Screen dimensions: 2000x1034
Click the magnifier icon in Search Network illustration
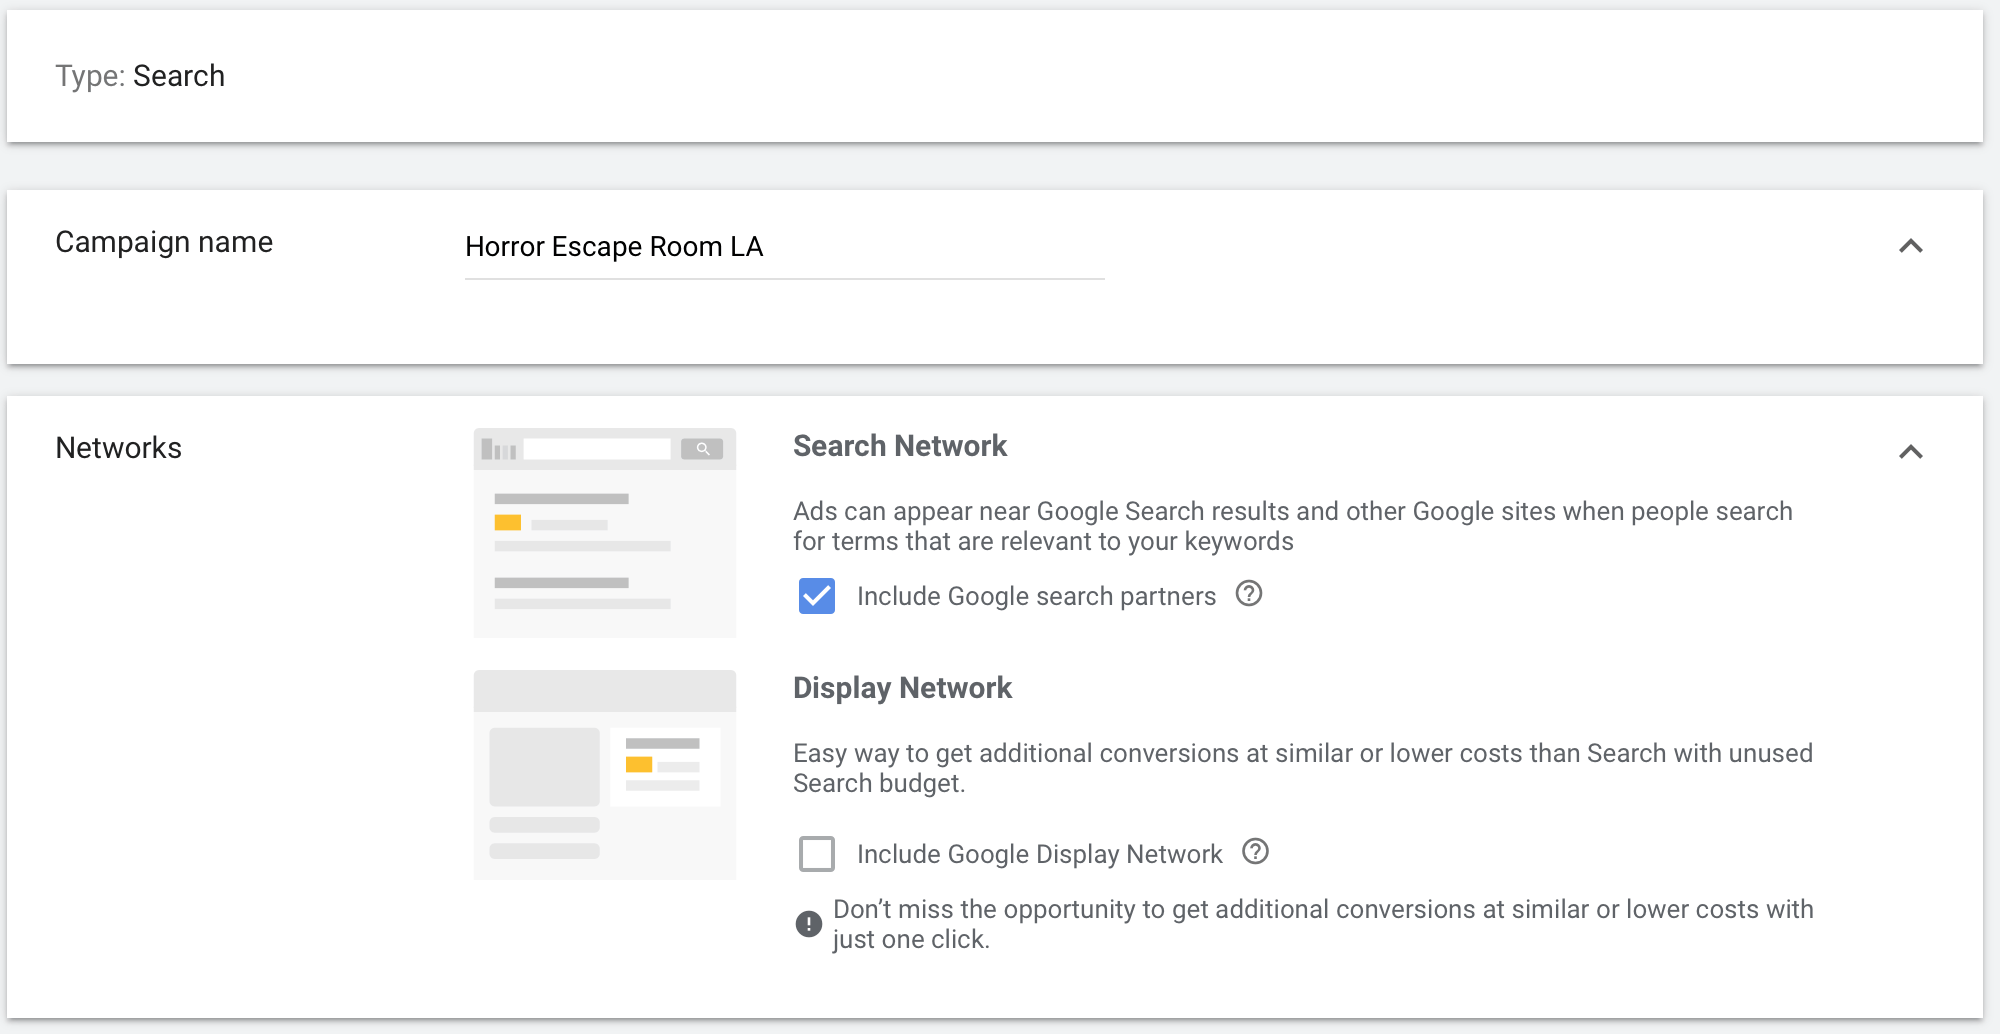point(703,448)
